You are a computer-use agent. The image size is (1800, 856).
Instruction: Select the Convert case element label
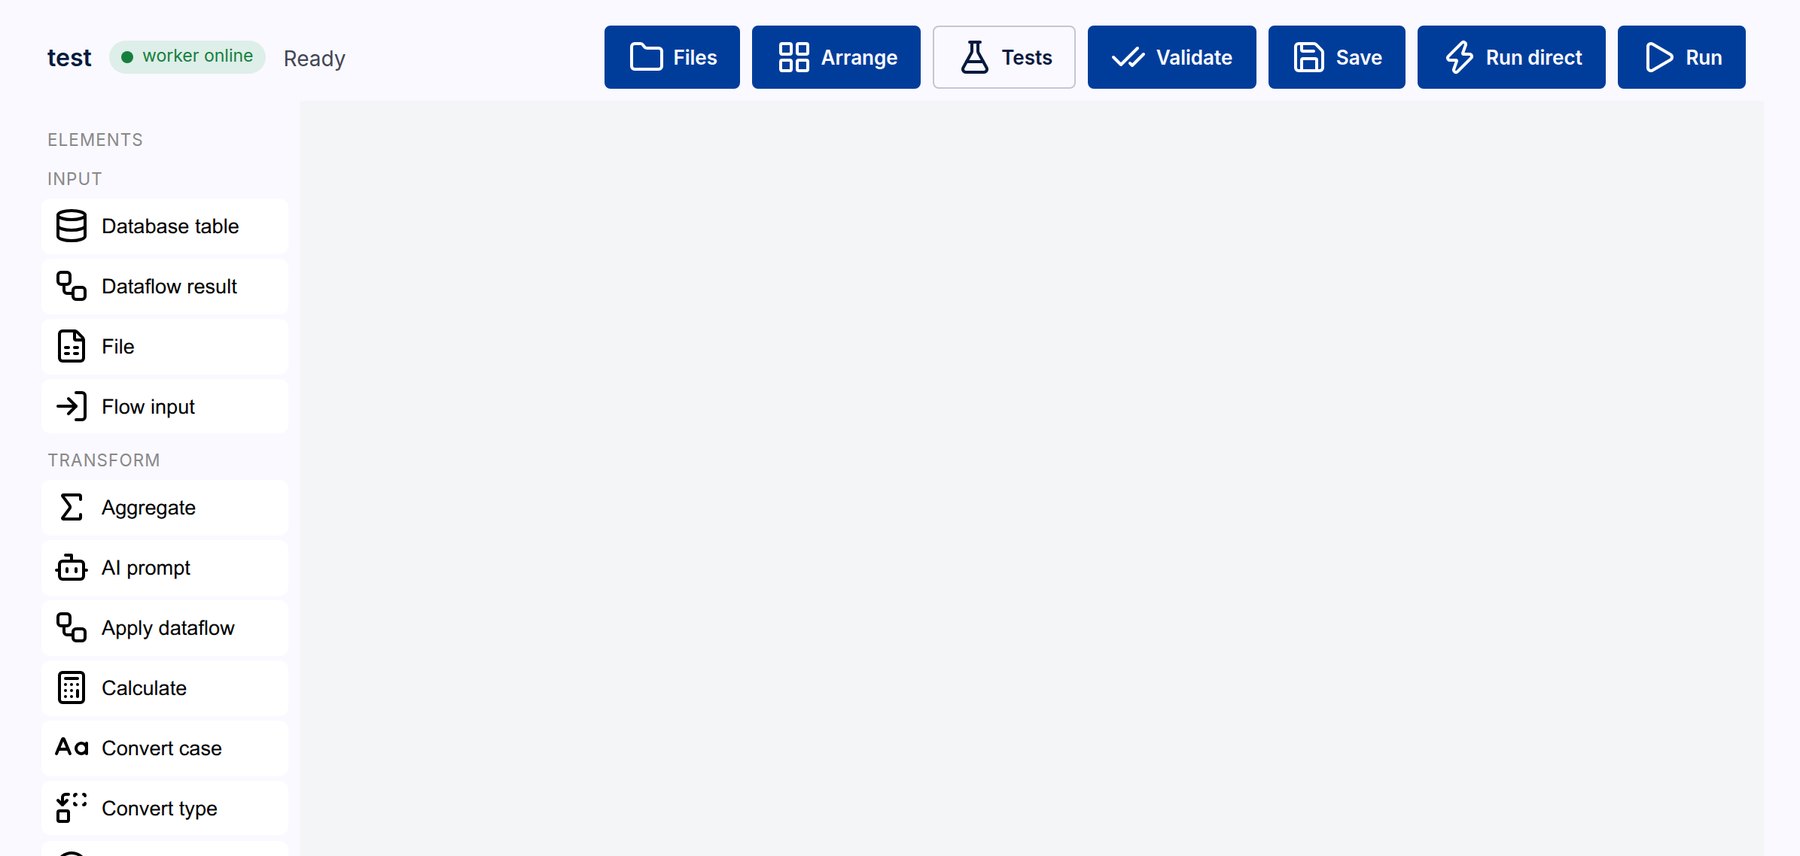click(162, 748)
